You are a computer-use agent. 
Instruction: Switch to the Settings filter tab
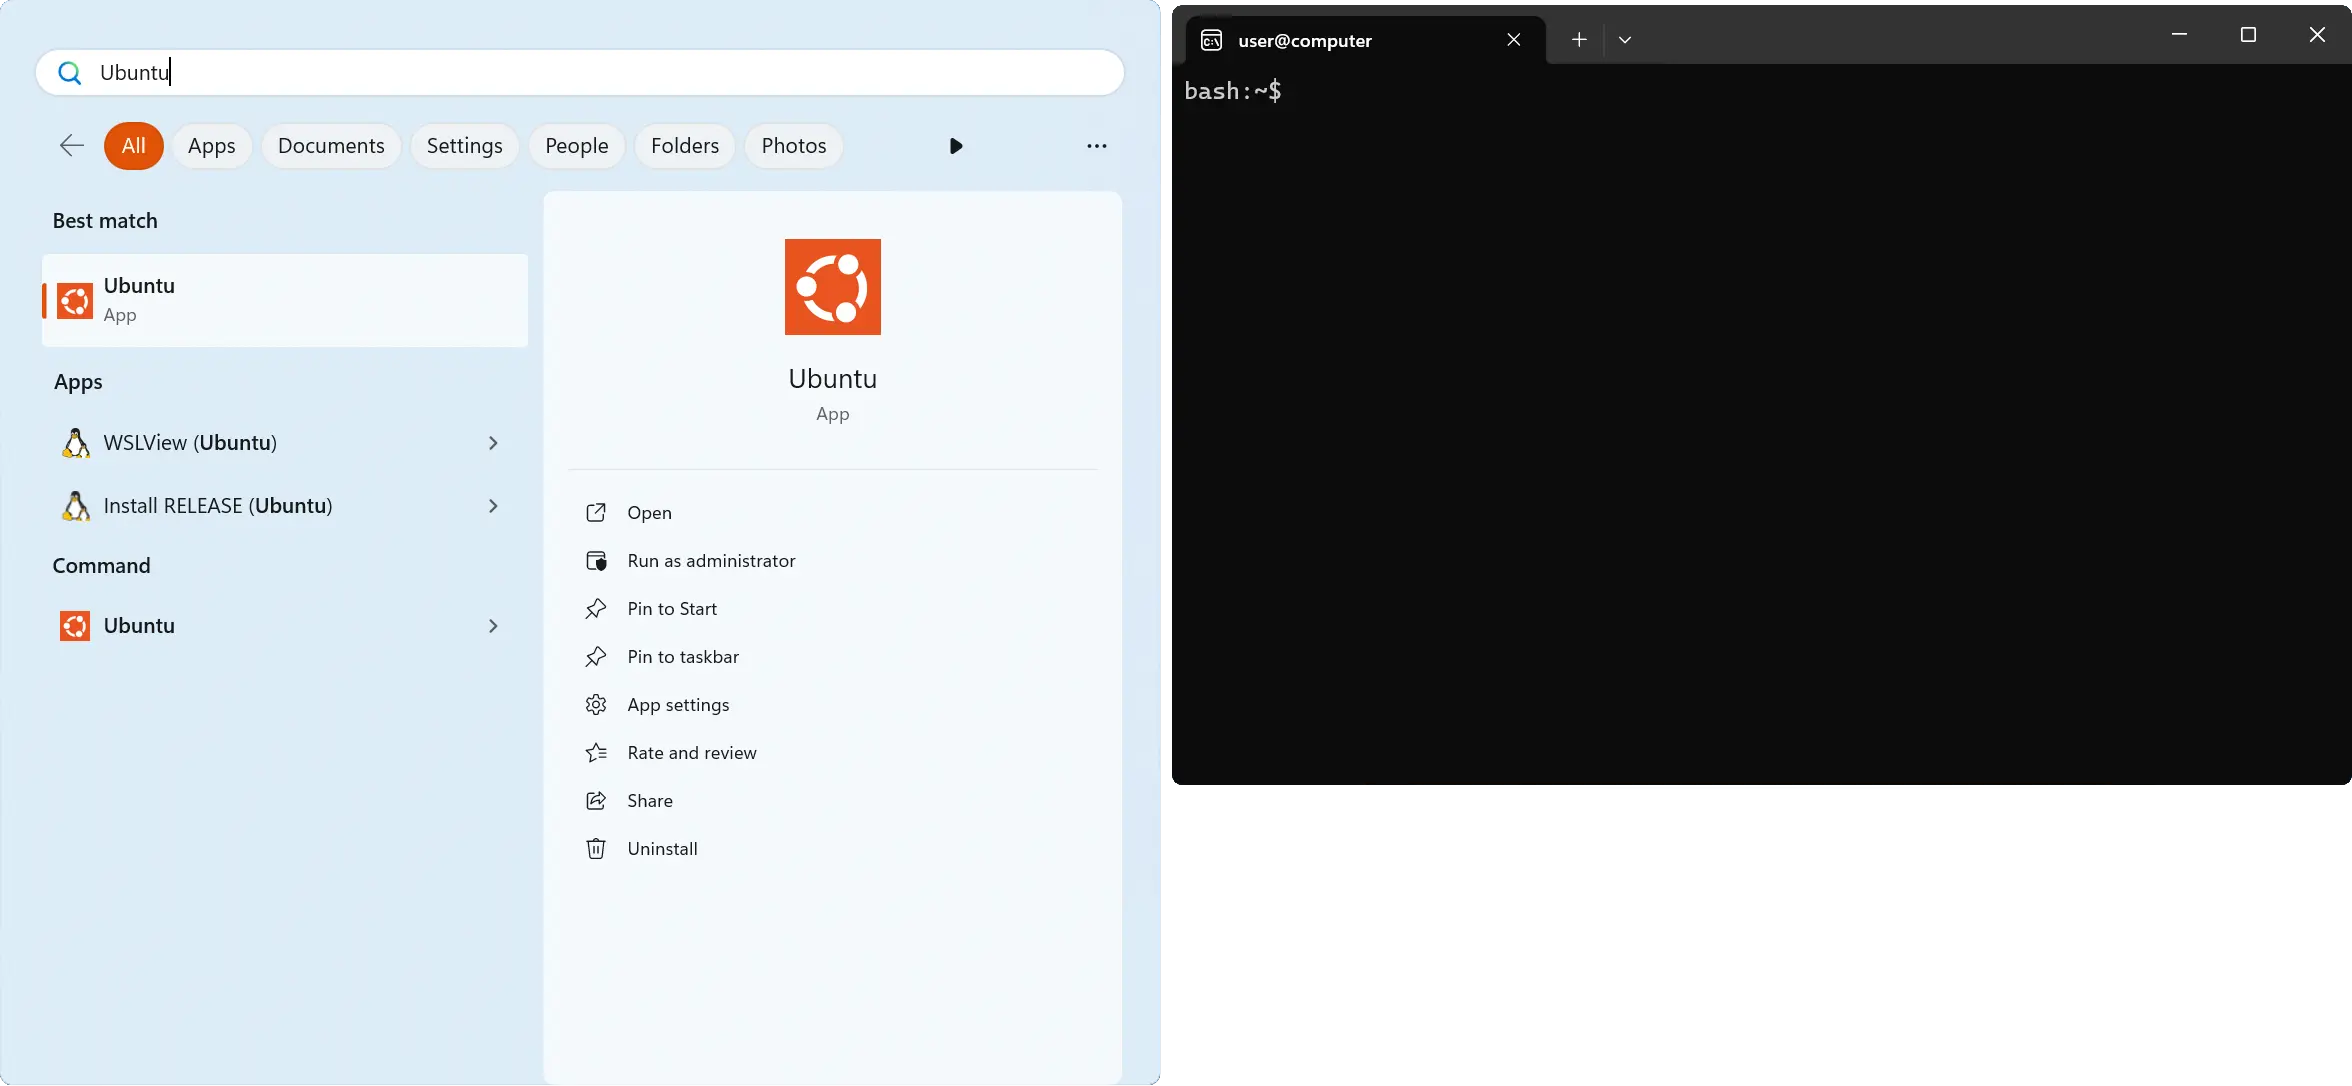pyautogui.click(x=465, y=146)
